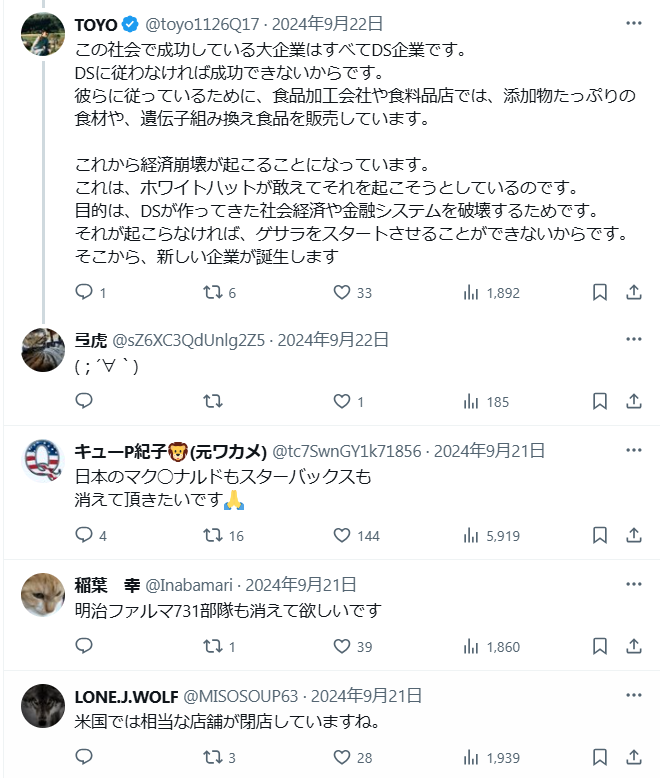Viewport: 660px width, 778px height.
Task: Like キューP紀子's reply with 144 likes
Action: click(x=342, y=535)
